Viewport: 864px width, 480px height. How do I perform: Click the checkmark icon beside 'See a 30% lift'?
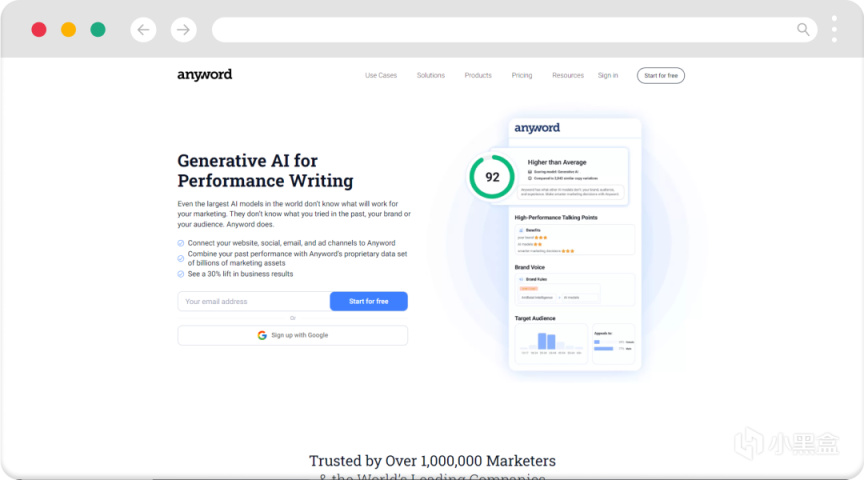click(x=181, y=274)
